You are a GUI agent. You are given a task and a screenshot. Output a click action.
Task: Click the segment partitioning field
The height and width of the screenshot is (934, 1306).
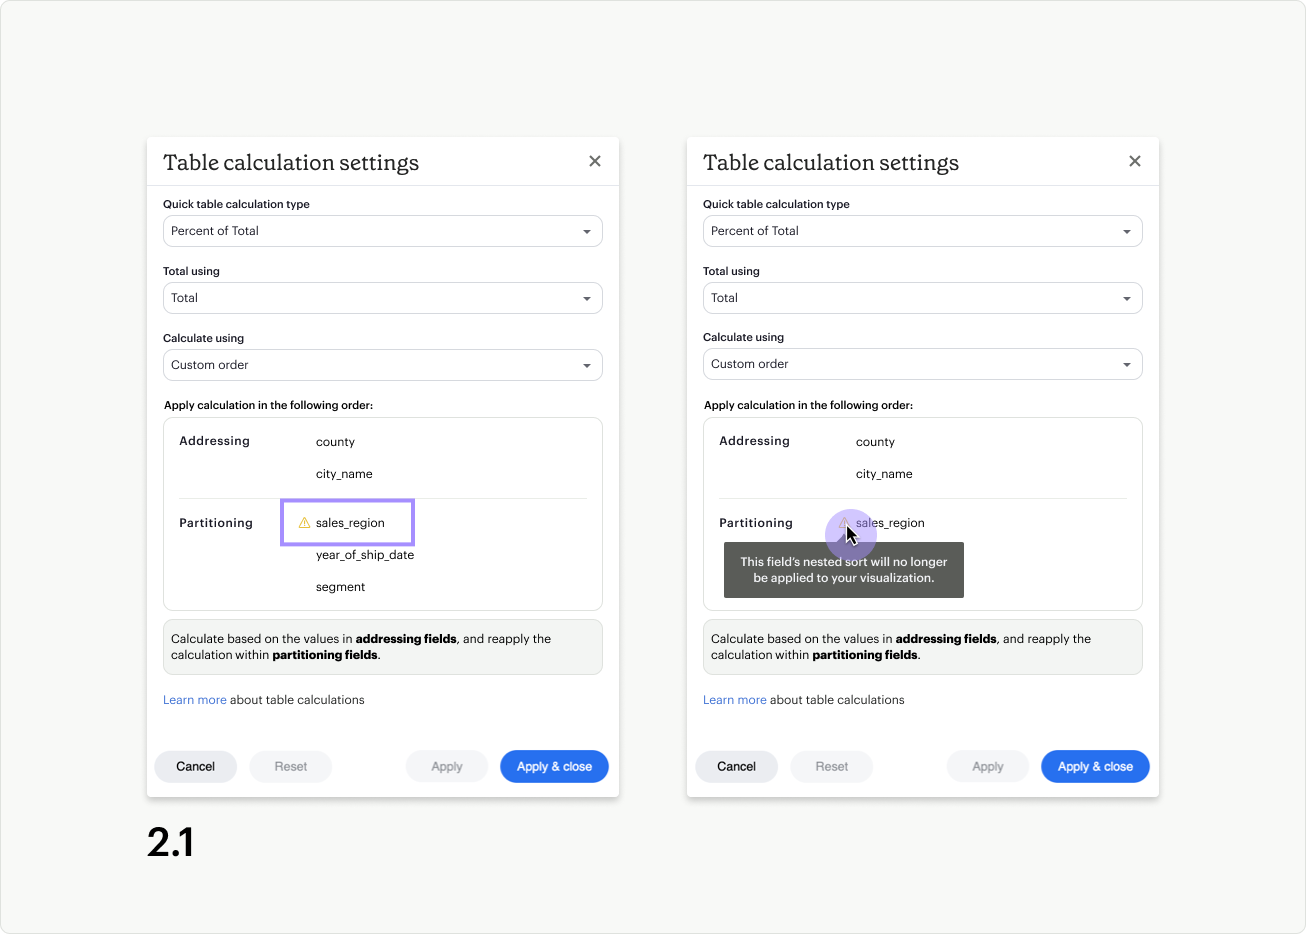[341, 586]
